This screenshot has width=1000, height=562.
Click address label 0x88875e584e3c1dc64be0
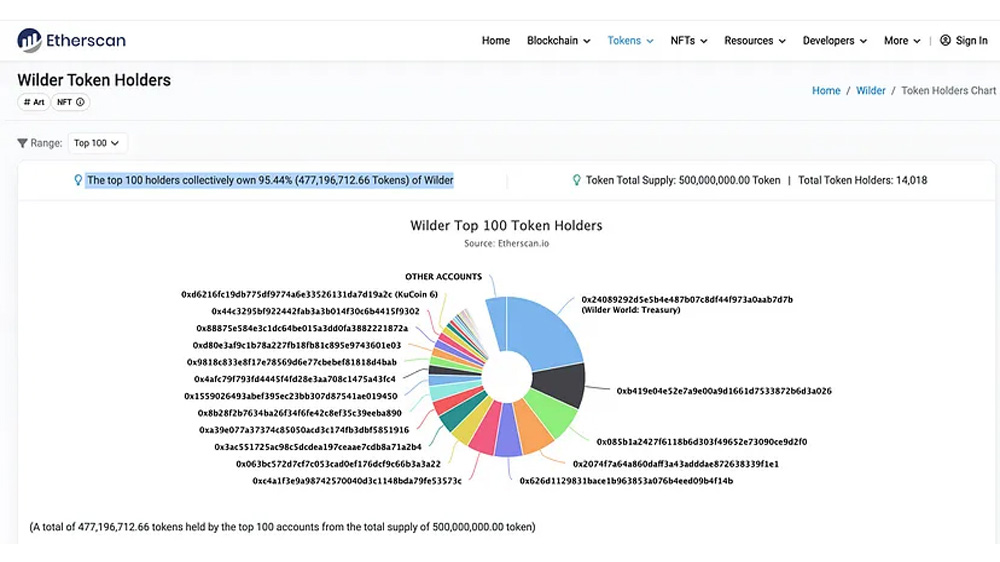[302, 328]
